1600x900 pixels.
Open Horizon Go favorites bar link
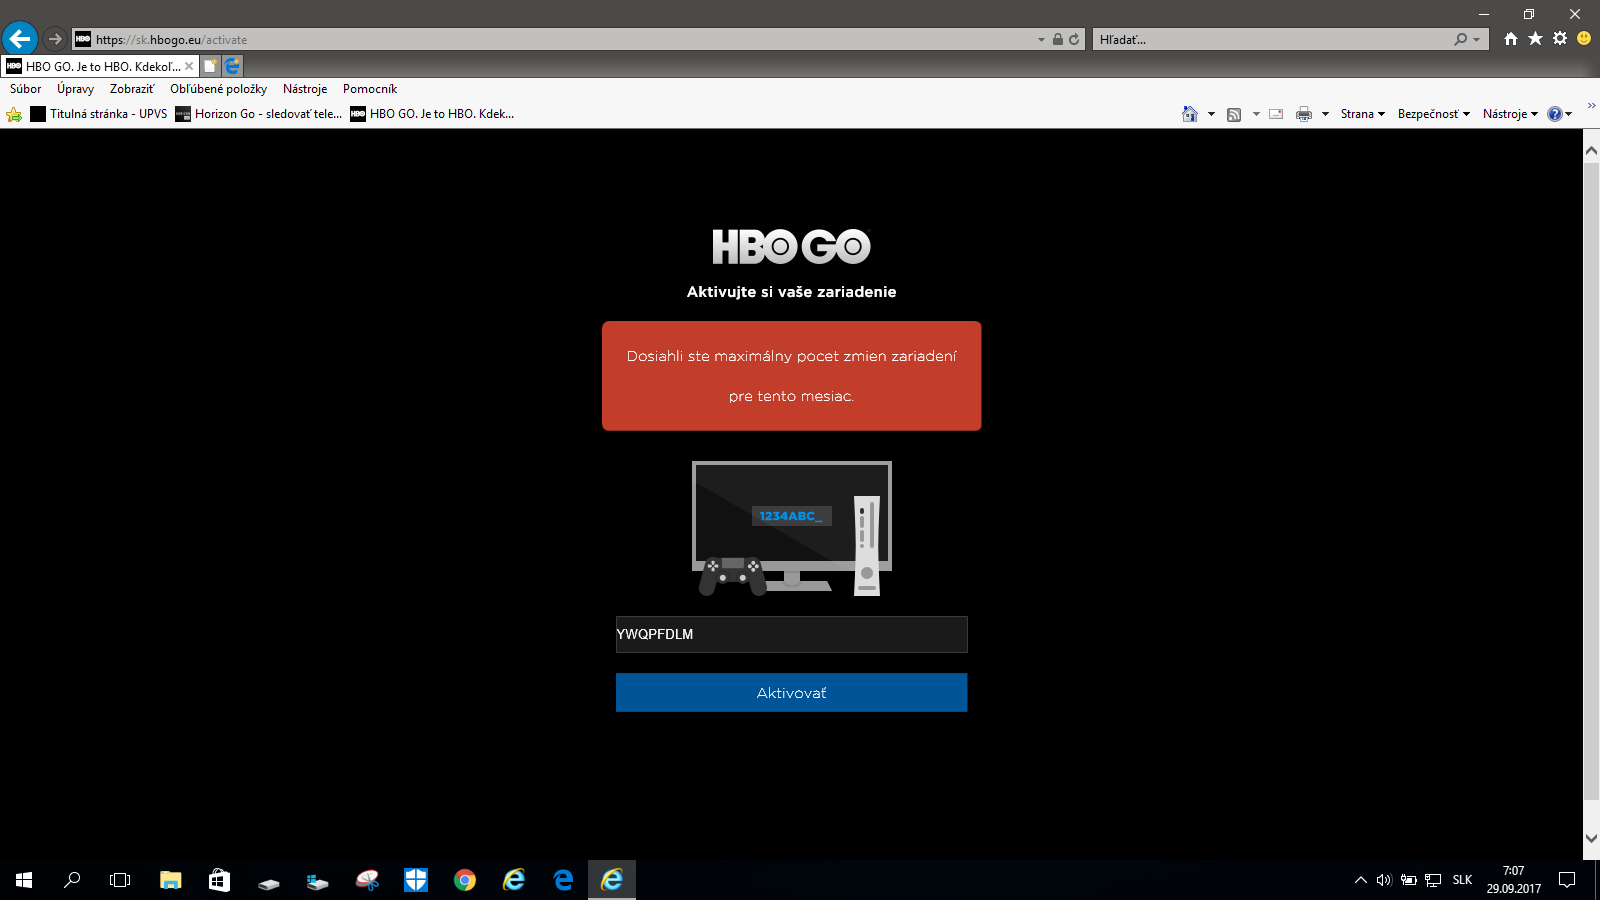[259, 114]
